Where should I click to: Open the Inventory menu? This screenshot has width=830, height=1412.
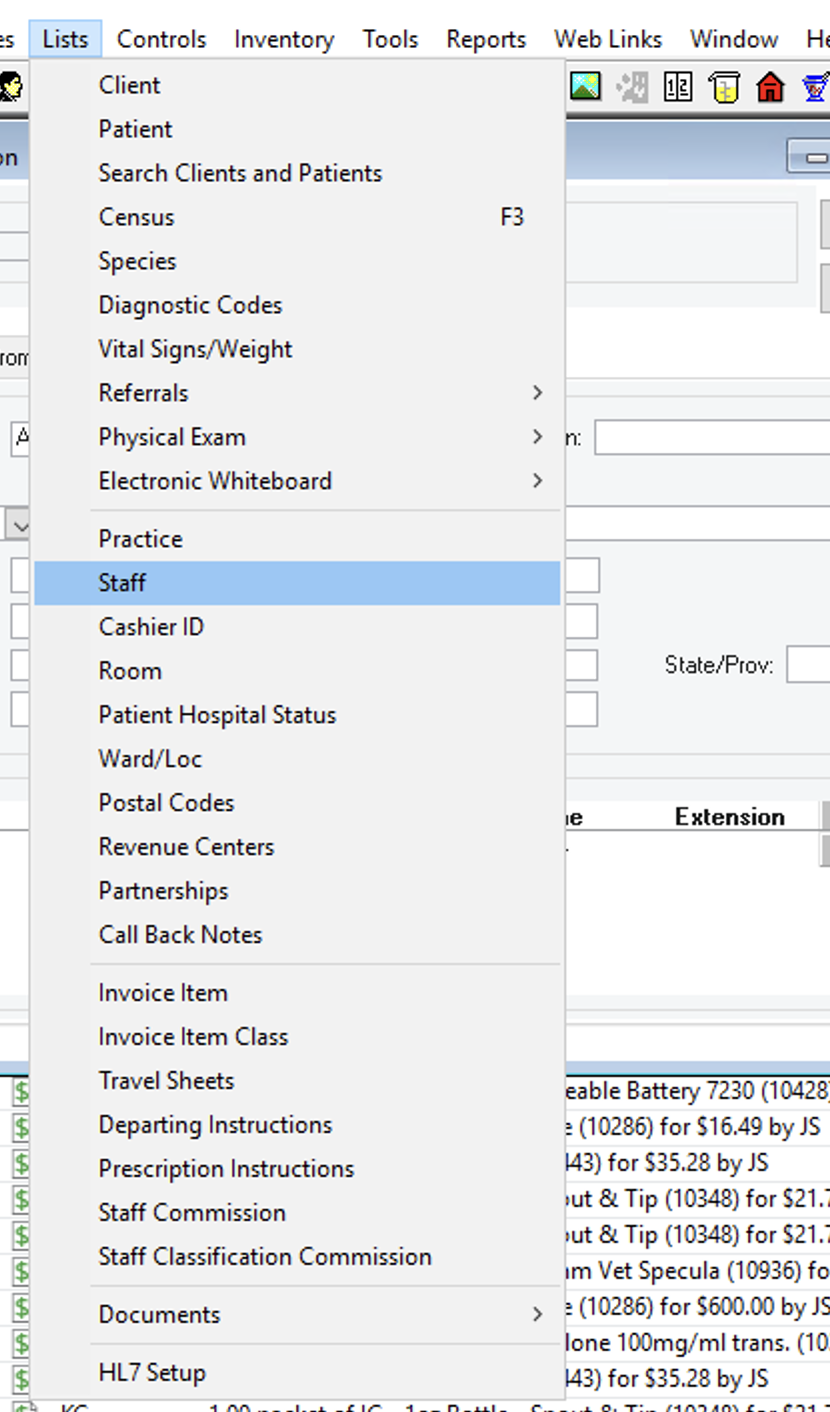[x=284, y=39]
